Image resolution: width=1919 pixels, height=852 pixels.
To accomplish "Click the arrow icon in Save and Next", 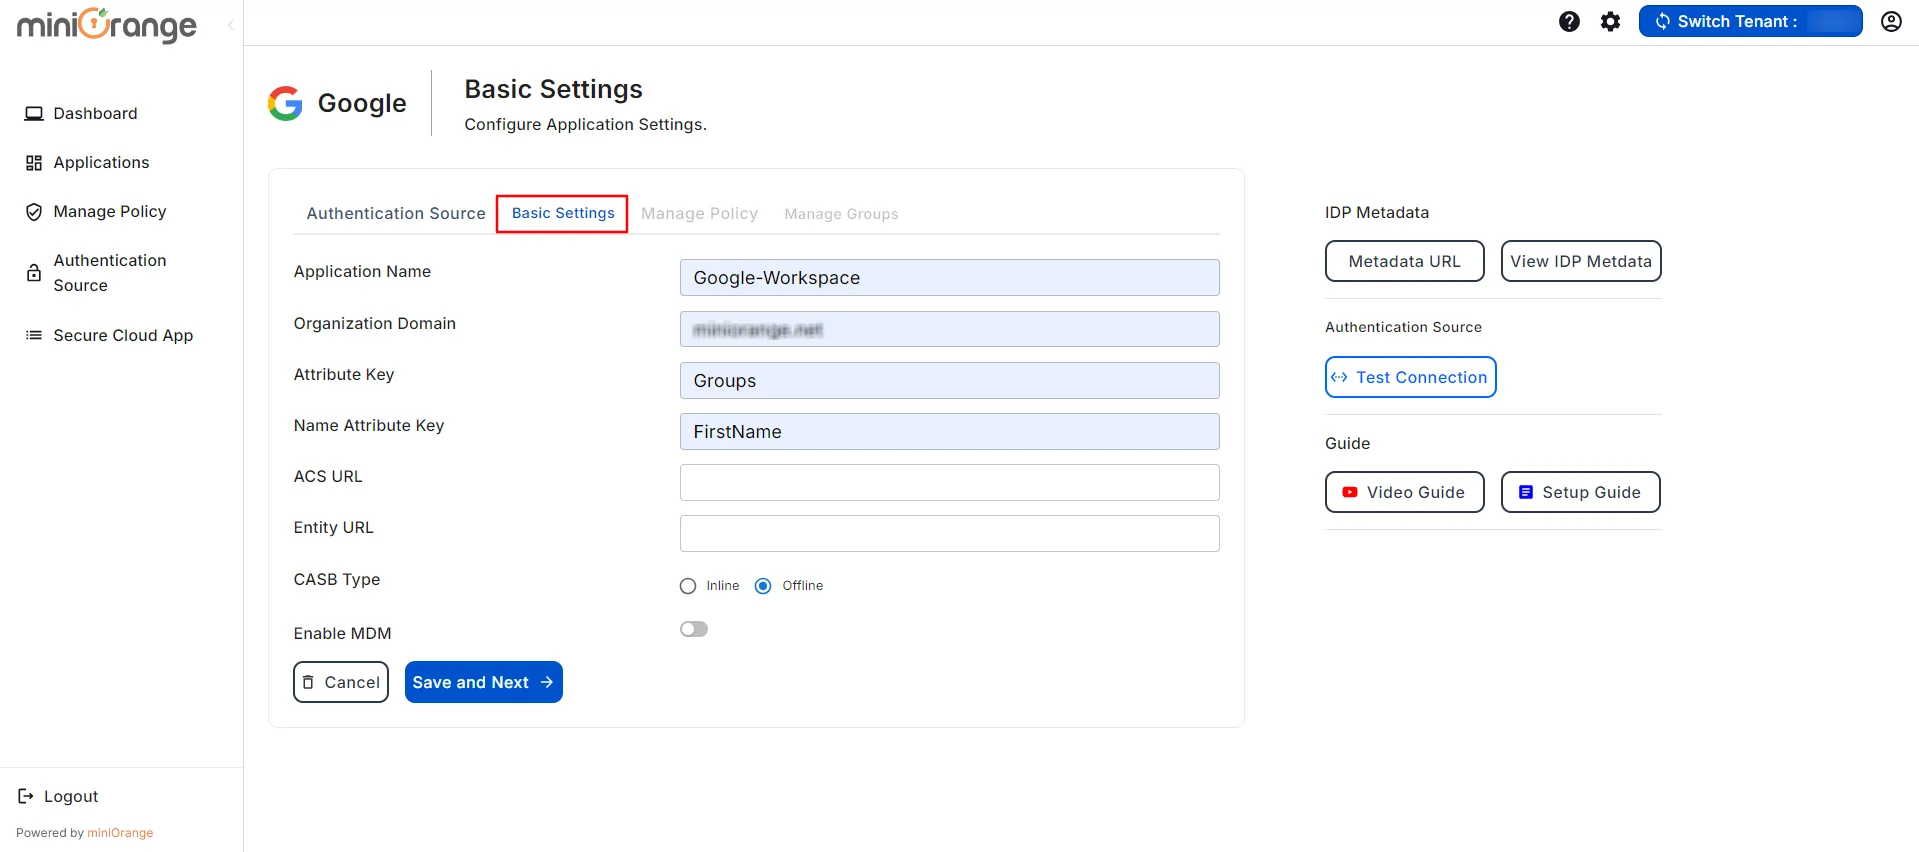I will [x=547, y=682].
